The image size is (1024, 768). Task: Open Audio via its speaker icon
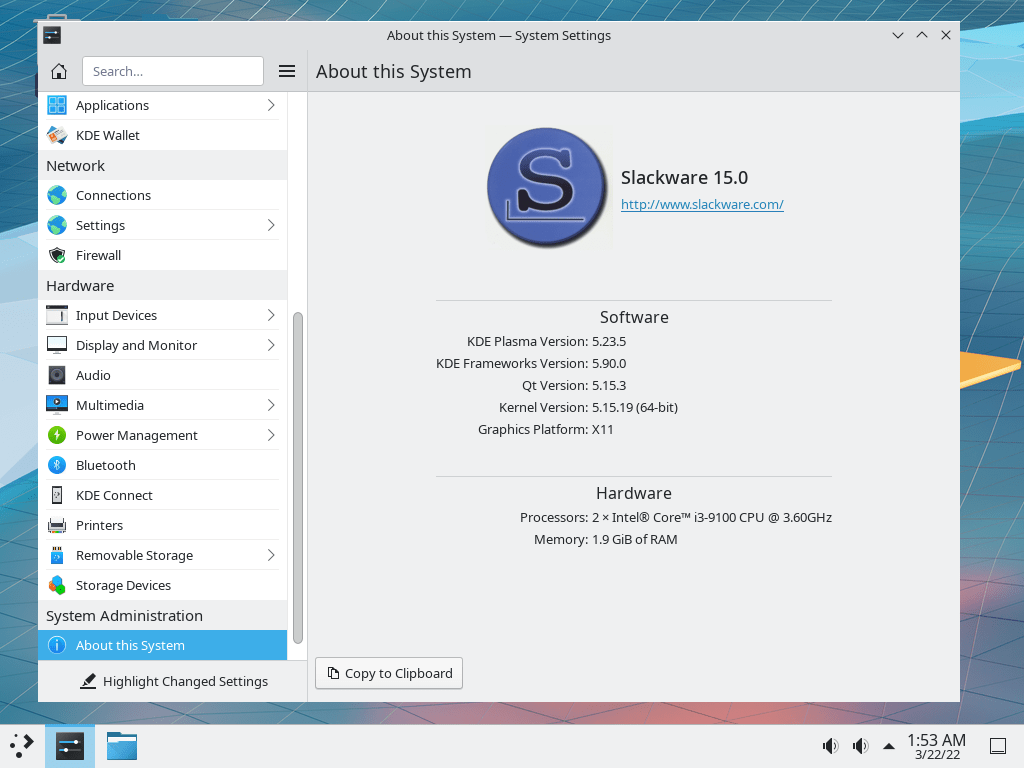click(57, 376)
